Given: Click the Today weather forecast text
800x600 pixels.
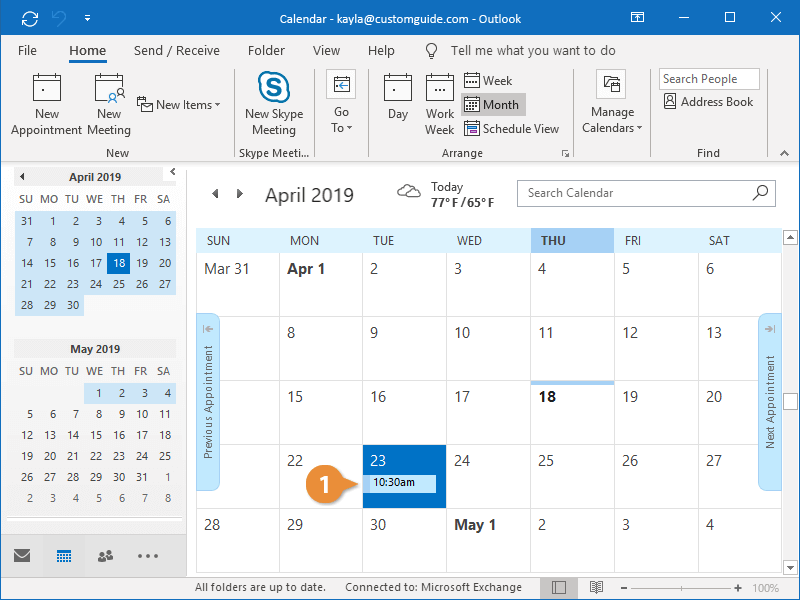Looking at the screenshot, I should pyautogui.click(x=462, y=194).
